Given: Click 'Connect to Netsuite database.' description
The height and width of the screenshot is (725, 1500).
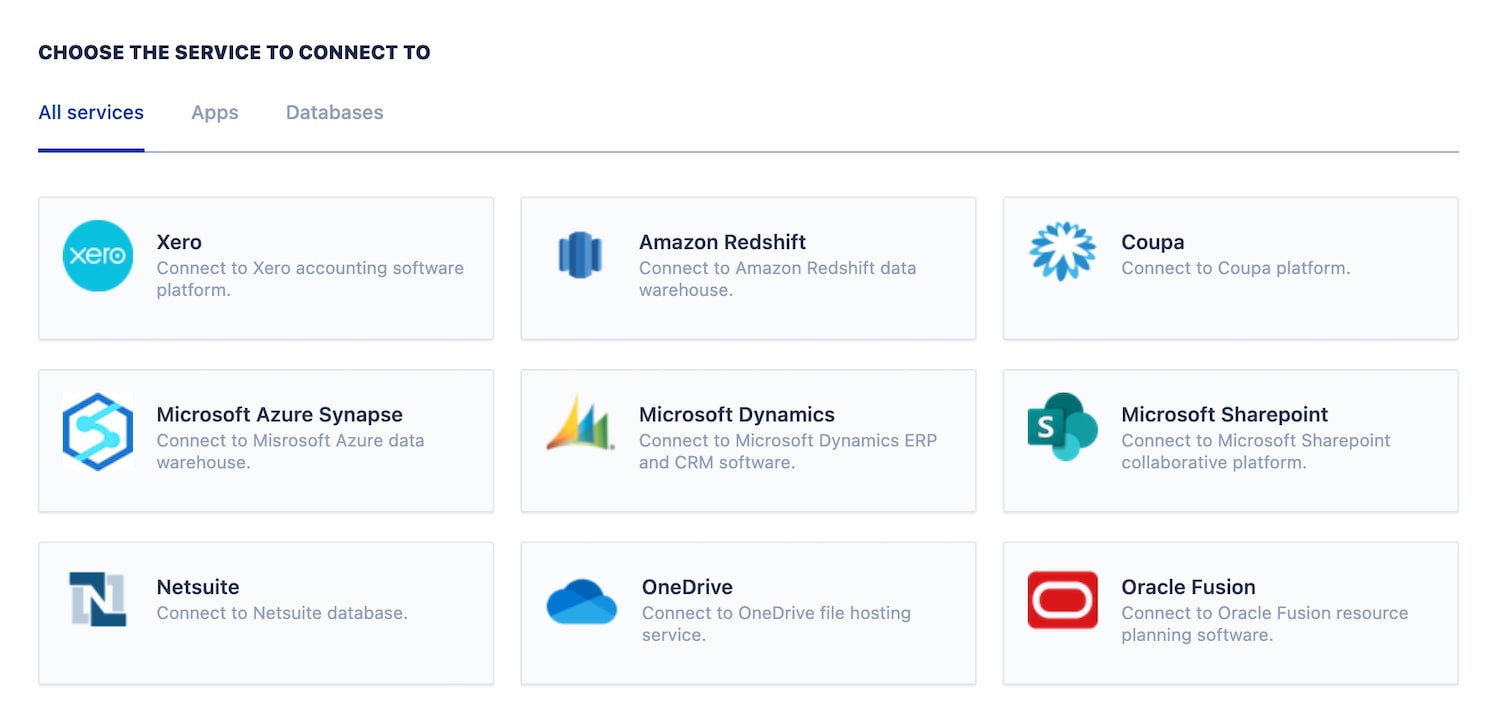Looking at the screenshot, I should coord(282,613).
